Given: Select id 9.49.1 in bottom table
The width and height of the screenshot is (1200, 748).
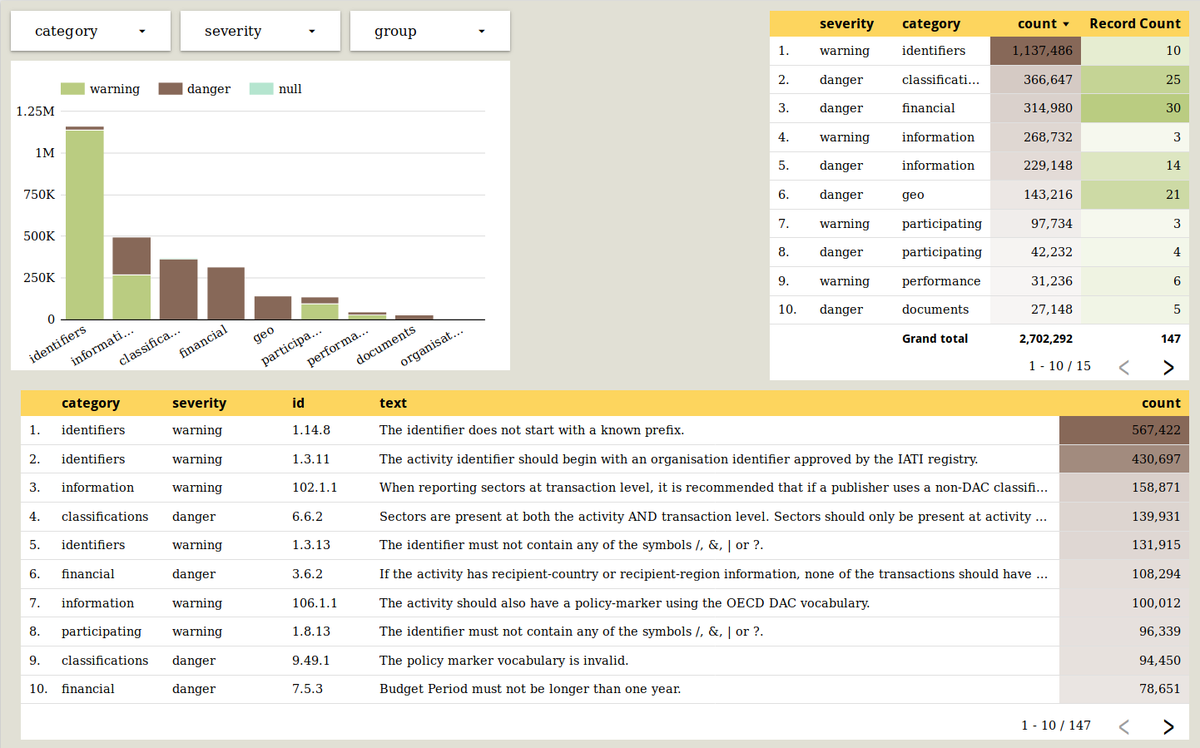Looking at the screenshot, I should [311, 661].
